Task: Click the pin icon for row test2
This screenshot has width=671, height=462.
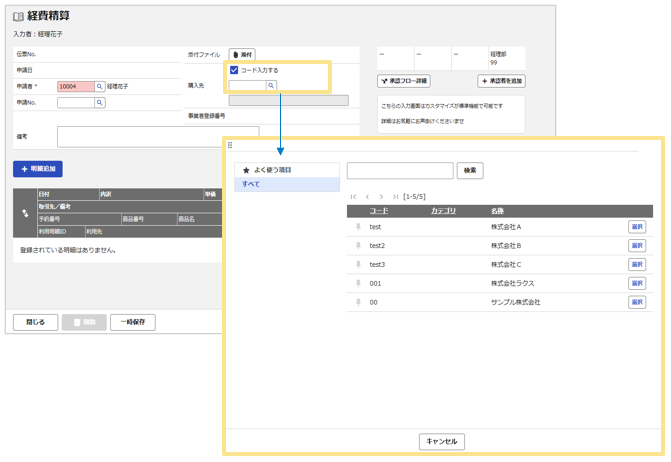Action: 359,246
